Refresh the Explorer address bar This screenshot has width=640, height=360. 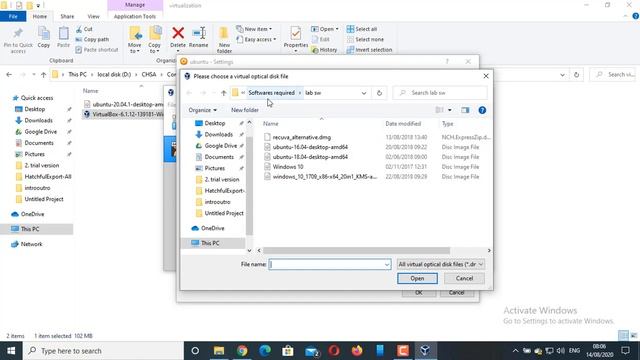tap(576, 75)
